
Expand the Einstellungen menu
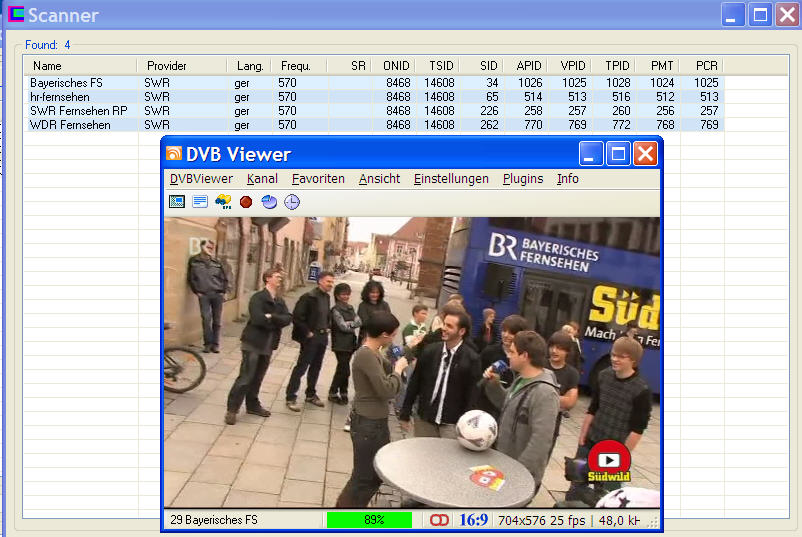pos(451,179)
